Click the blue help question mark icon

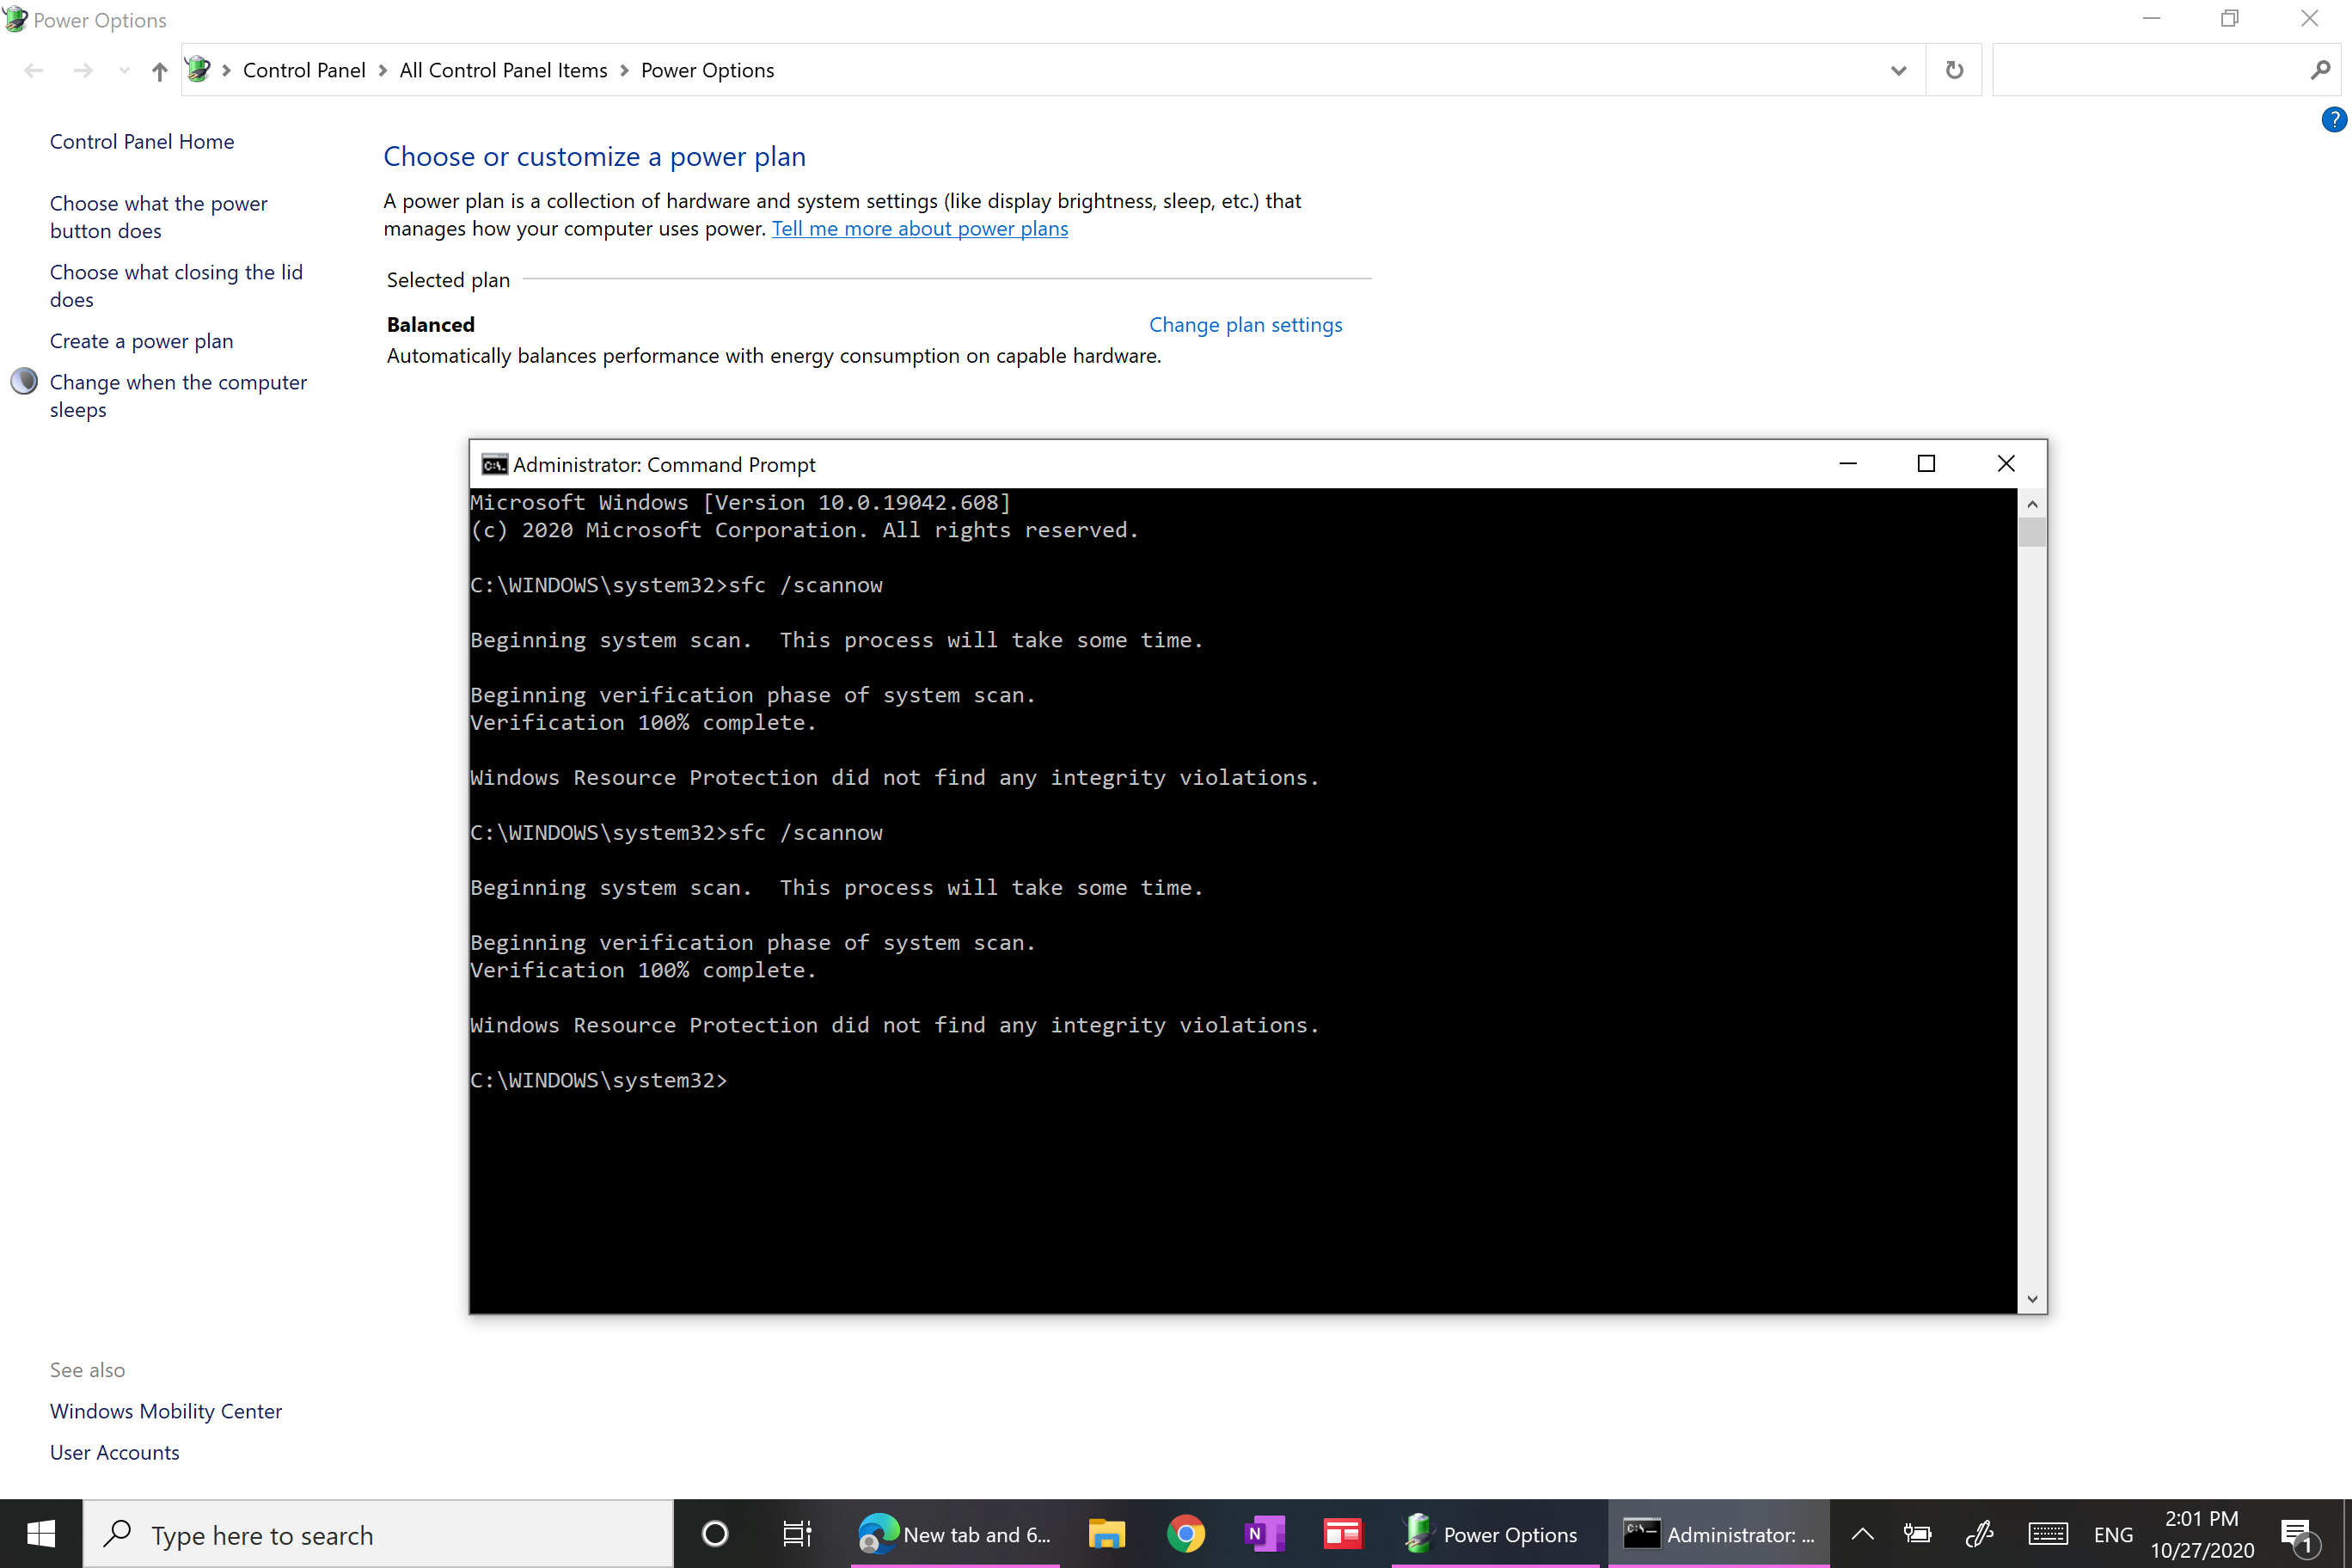2333,120
